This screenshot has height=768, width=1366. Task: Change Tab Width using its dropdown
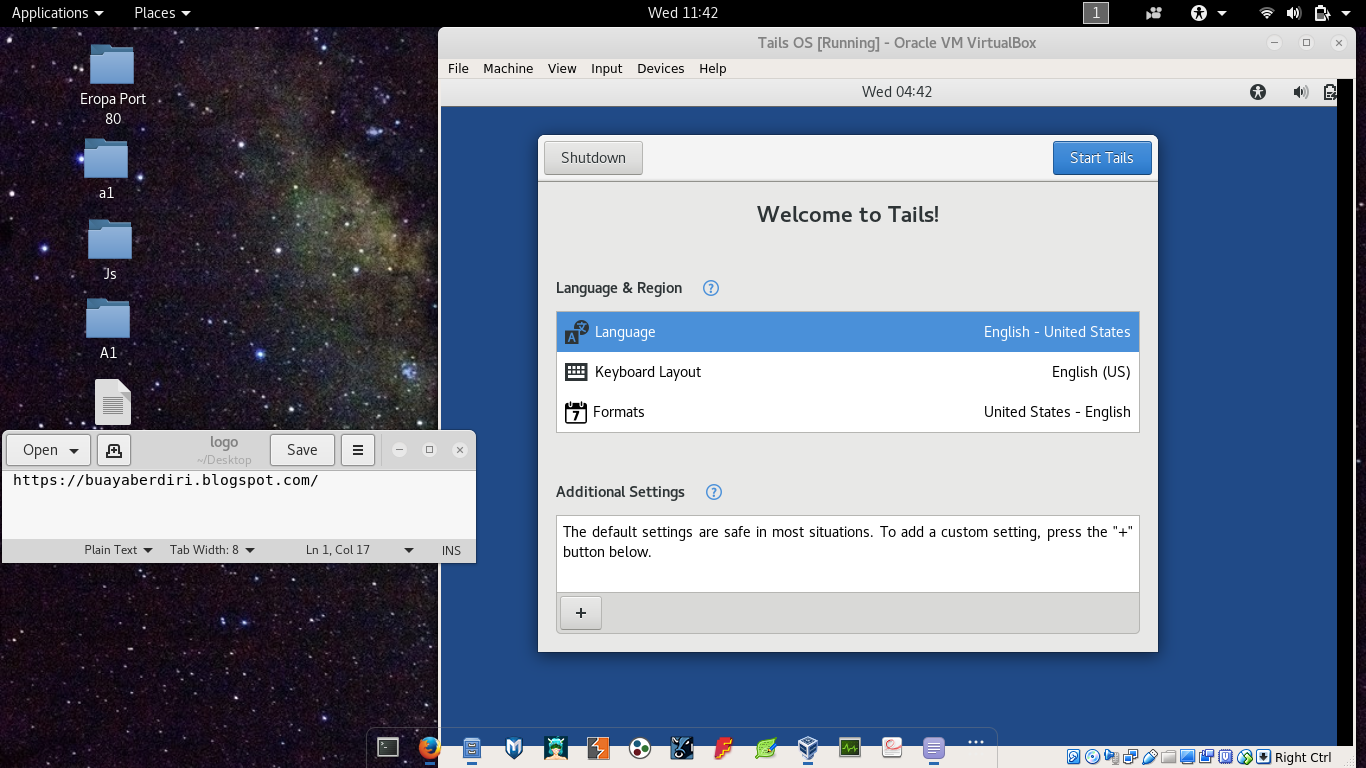[x=212, y=550]
